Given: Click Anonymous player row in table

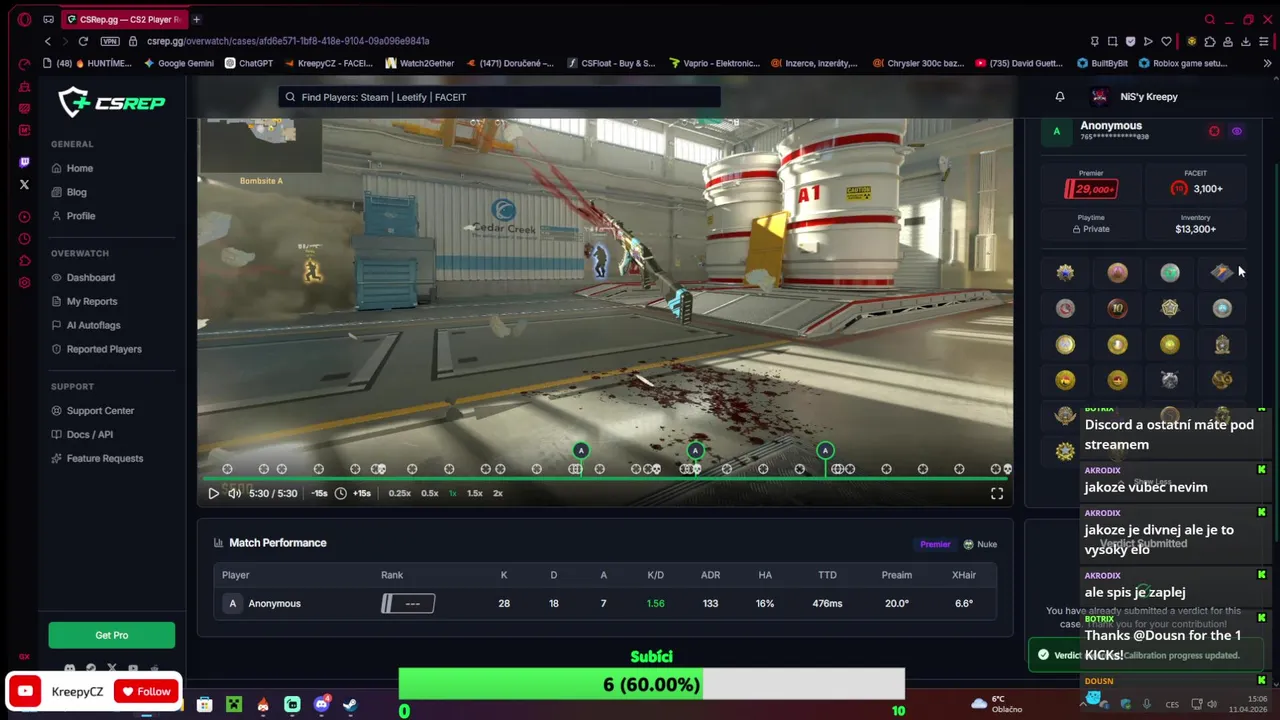Looking at the screenshot, I should [x=605, y=603].
